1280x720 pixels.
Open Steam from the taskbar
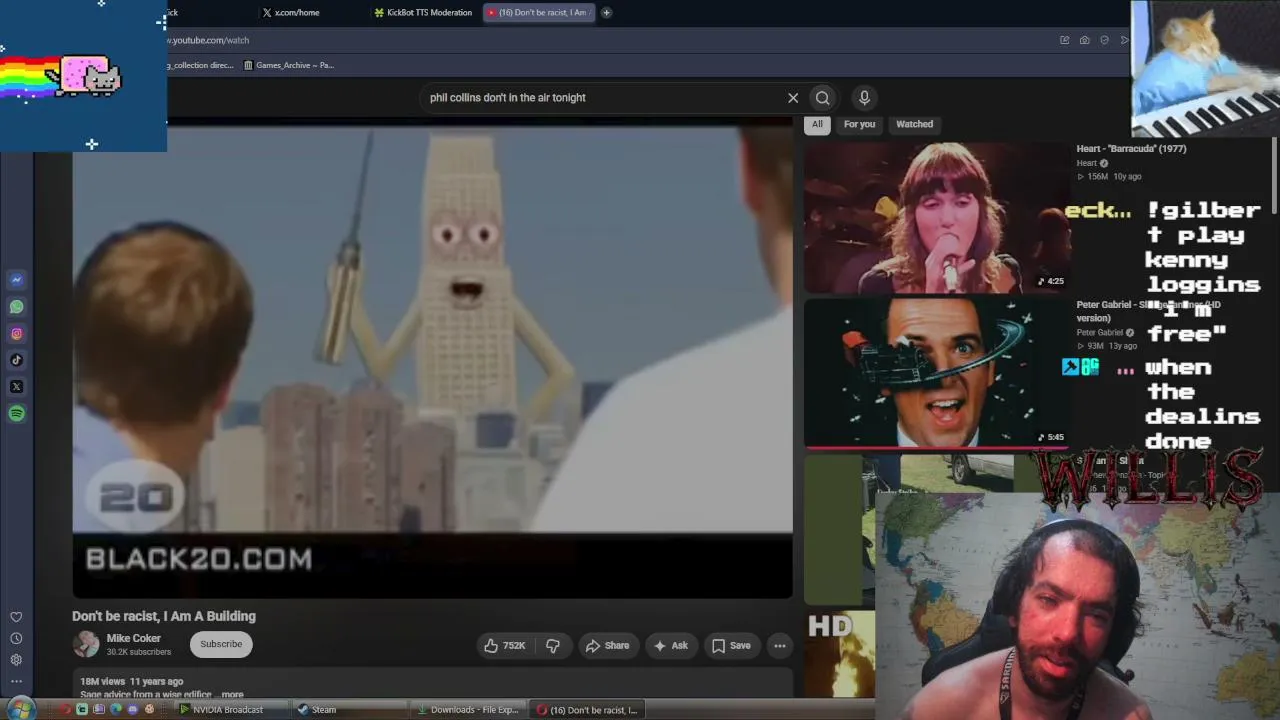tap(350, 710)
